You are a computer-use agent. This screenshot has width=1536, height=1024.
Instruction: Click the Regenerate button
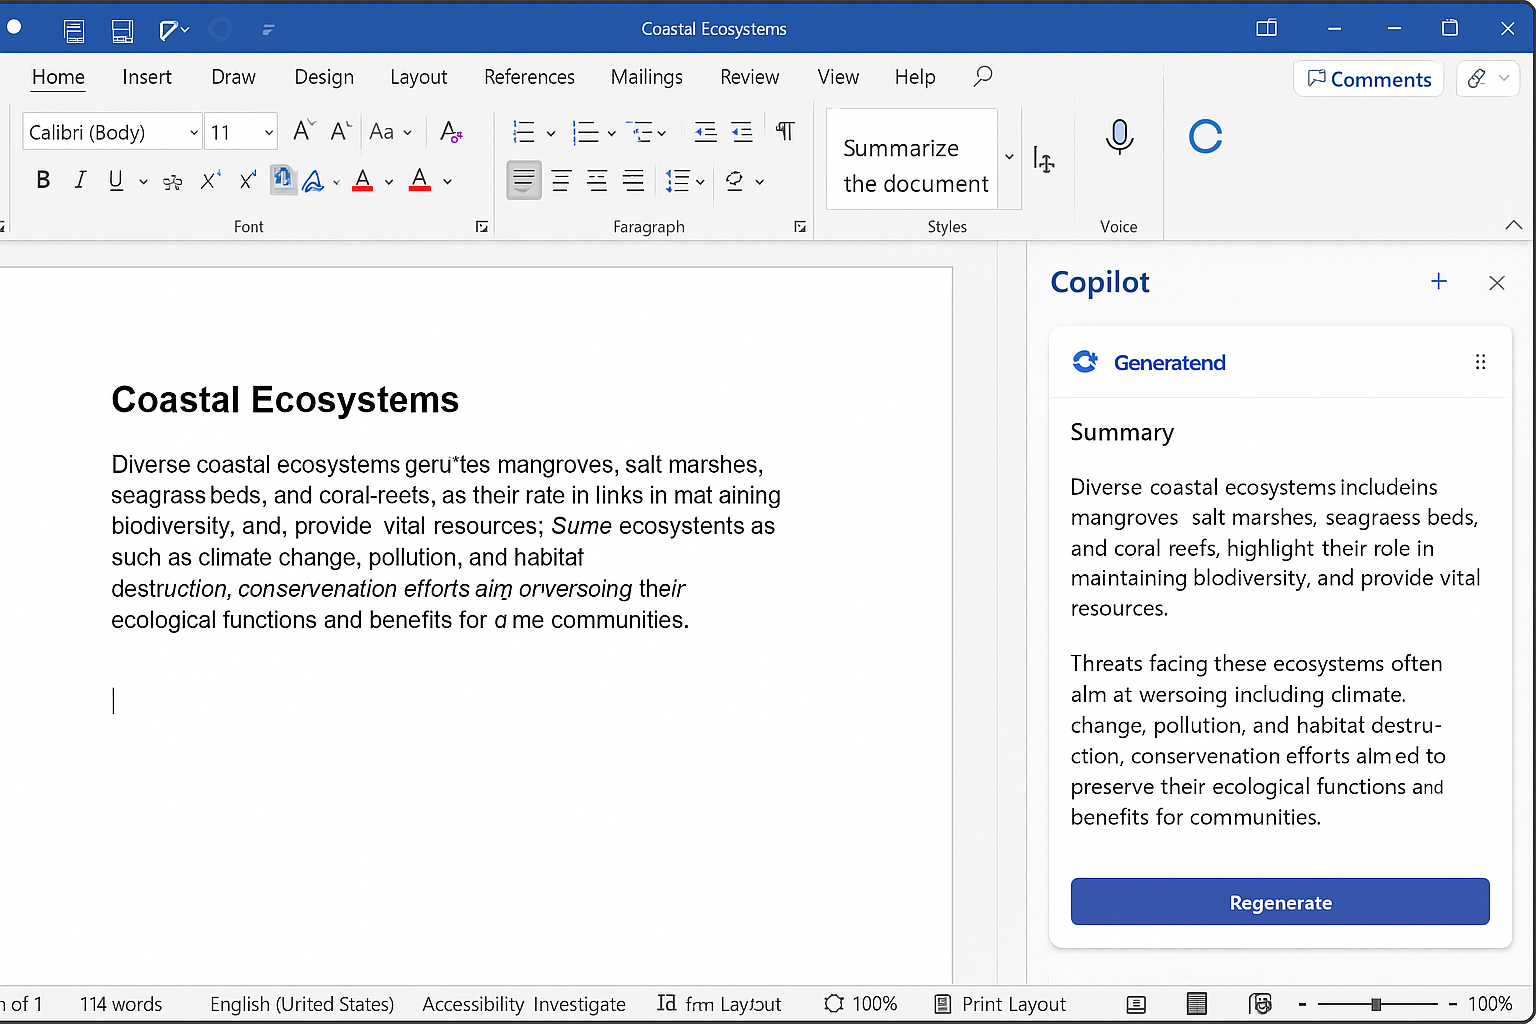(x=1280, y=902)
